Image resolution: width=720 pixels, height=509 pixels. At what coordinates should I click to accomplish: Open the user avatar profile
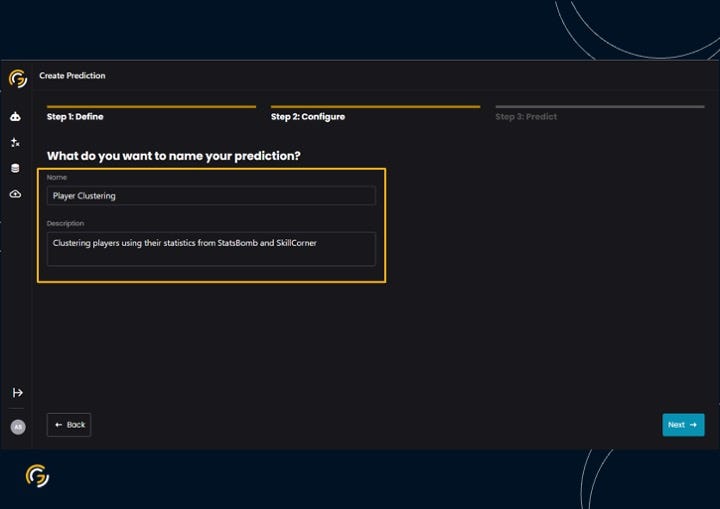(18, 427)
